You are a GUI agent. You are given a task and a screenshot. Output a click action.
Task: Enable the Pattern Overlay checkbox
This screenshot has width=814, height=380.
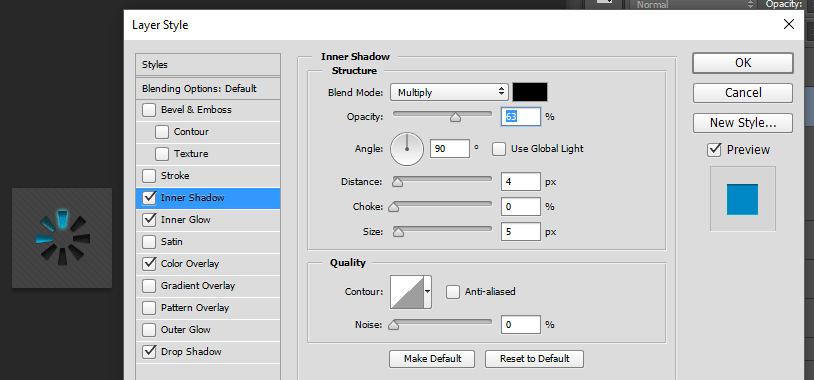pyautogui.click(x=149, y=308)
